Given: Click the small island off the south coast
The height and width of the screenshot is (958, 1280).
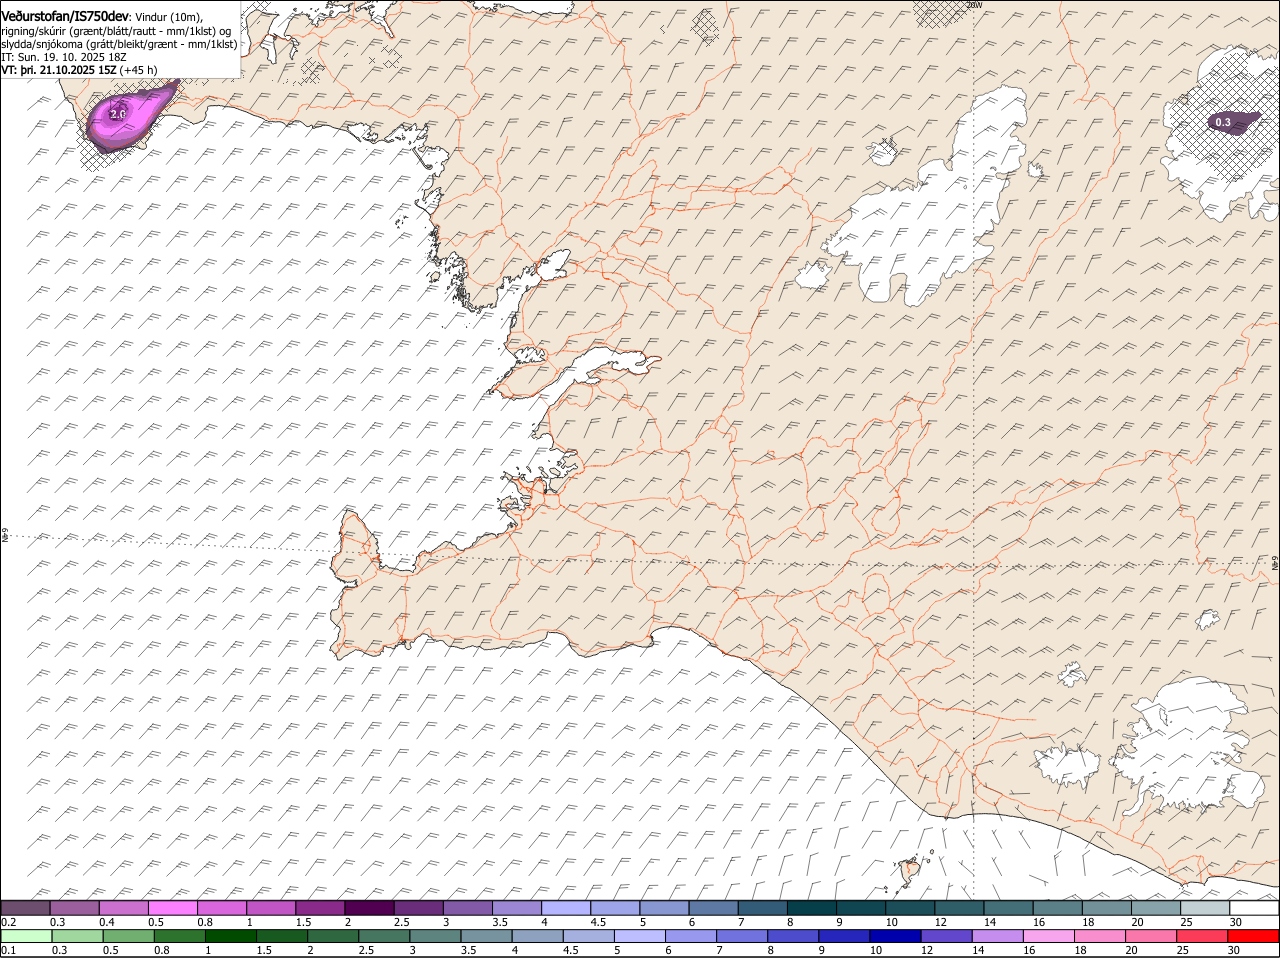Looking at the screenshot, I should coord(910,870).
